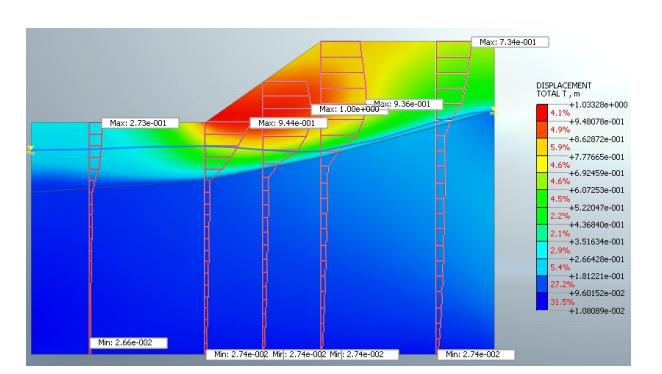Click legend value +8.62872e-001
Viewport: 662px width, 374px height.
click(x=597, y=139)
